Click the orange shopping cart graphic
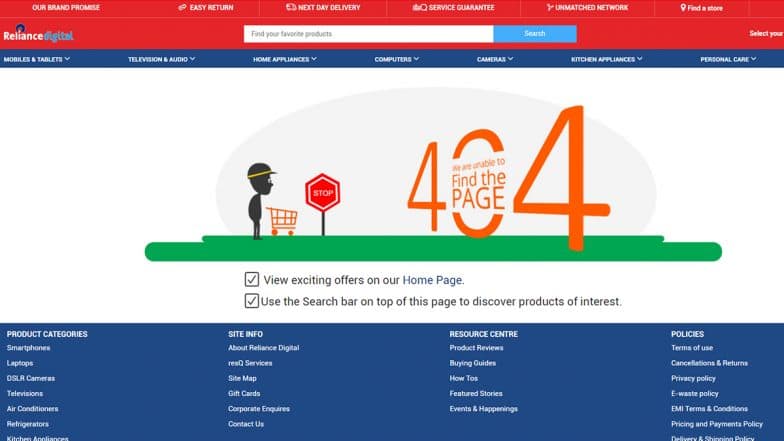Screen dimensions: 784x441 [282, 221]
